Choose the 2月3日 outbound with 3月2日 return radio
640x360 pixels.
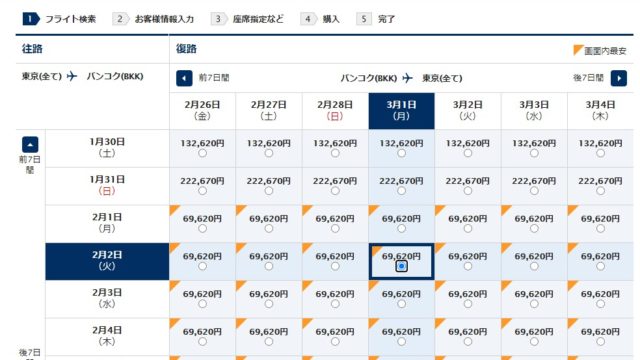(x=468, y=304)
